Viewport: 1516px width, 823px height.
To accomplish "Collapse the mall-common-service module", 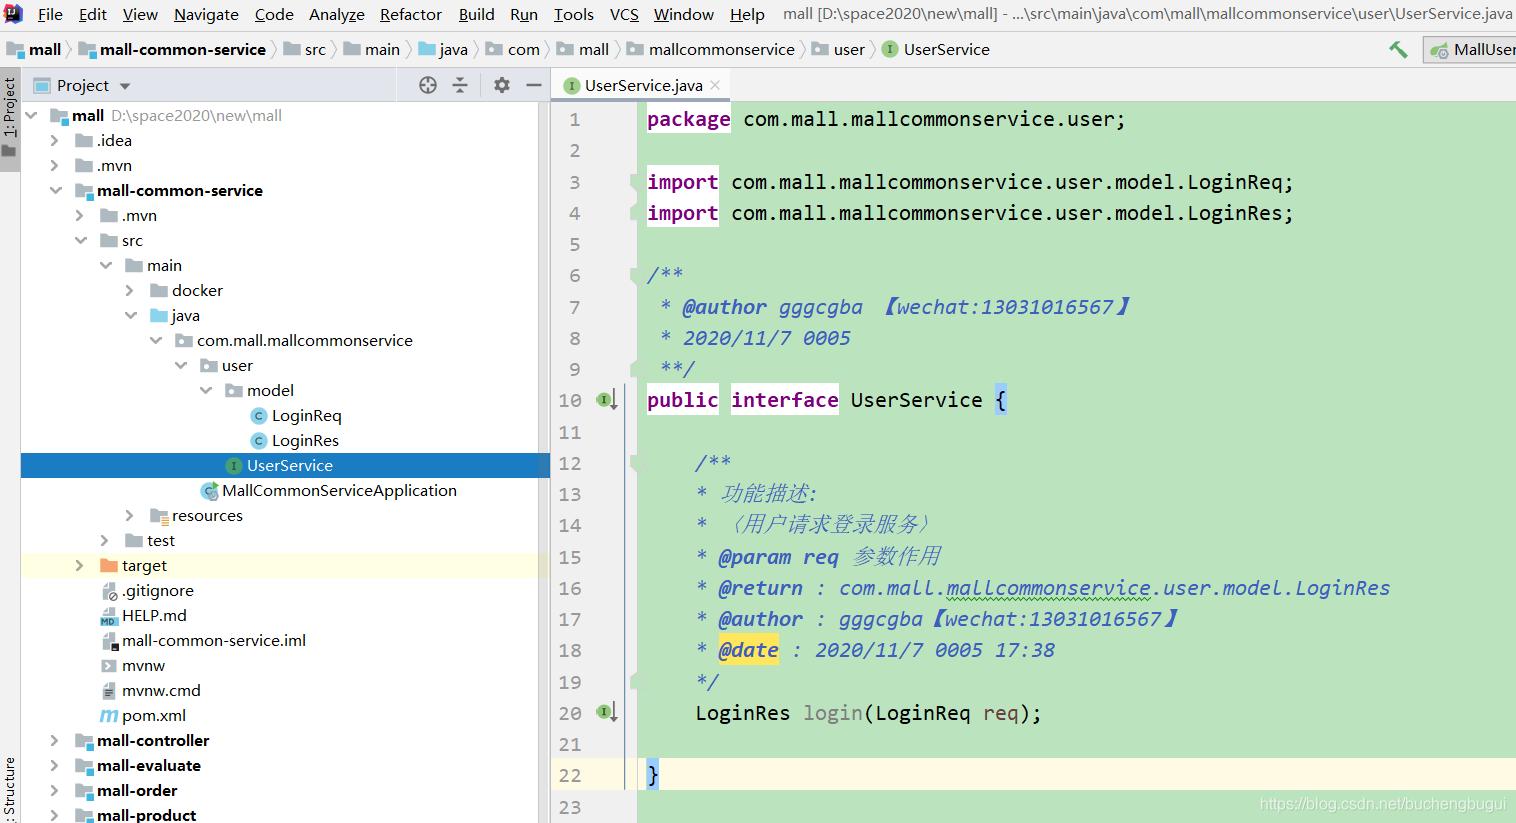I will tap(55, 190).
